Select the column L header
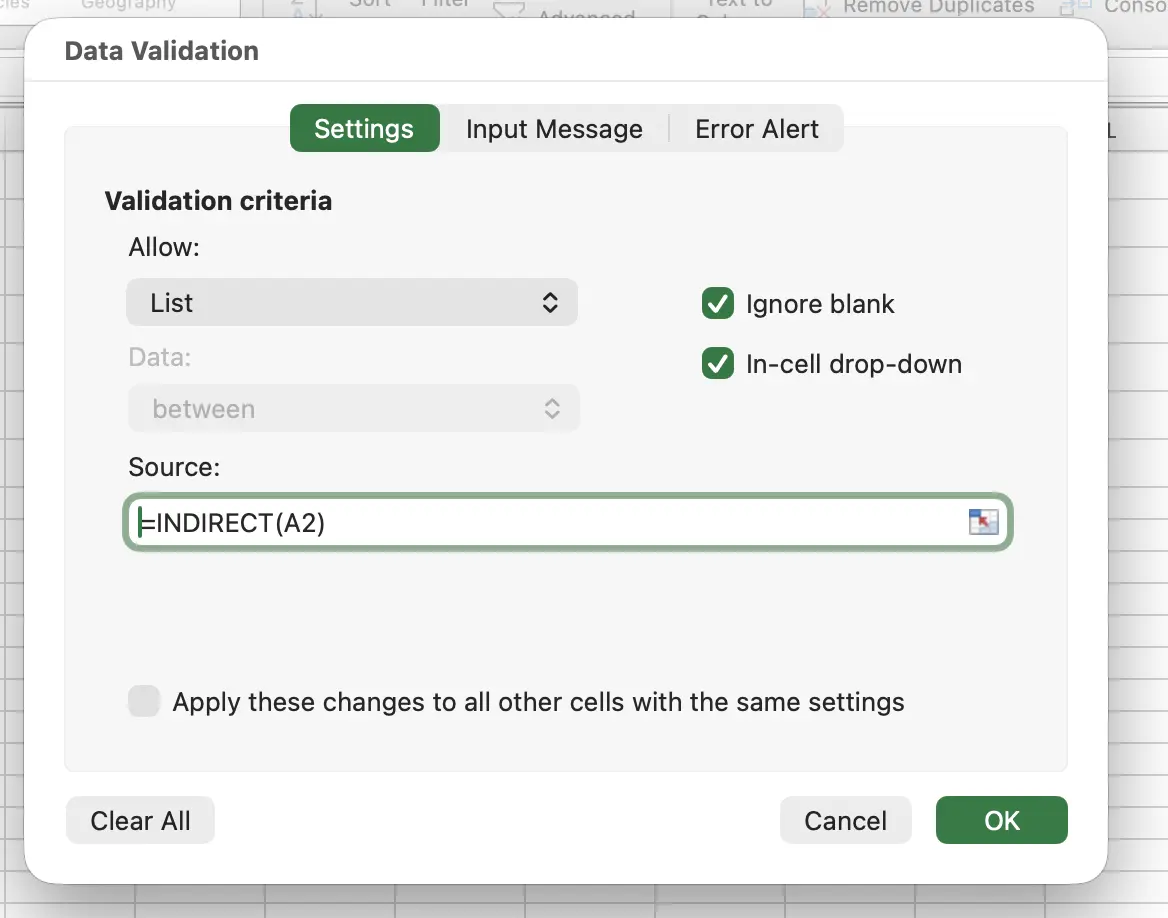Image resolution: width=1168 pixels, height=918 pixels. (x=1111, y=132)
